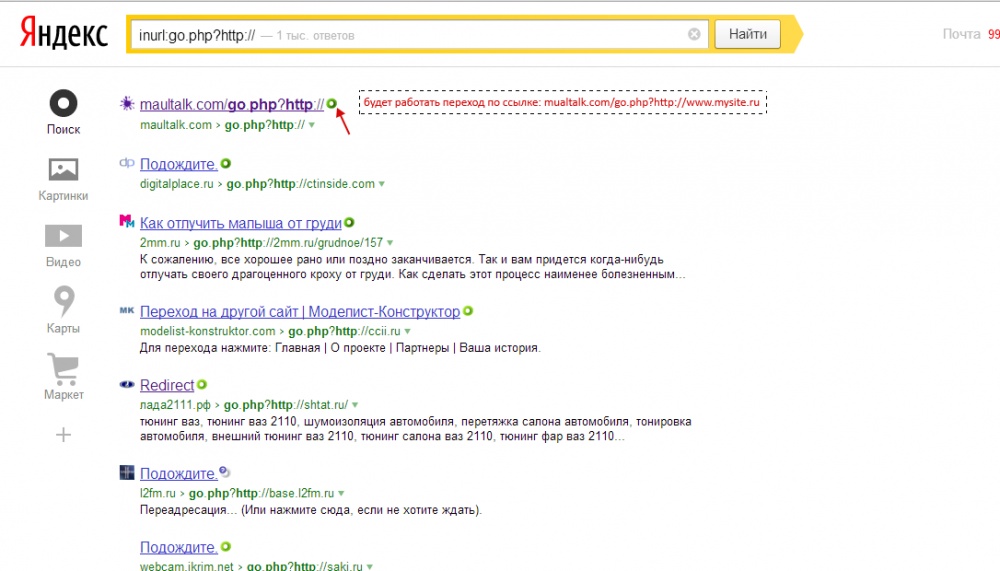Click digitalplace.ru result favicon
The height and width of the screenshot is (571, 1000).
(x=127, y=163)
